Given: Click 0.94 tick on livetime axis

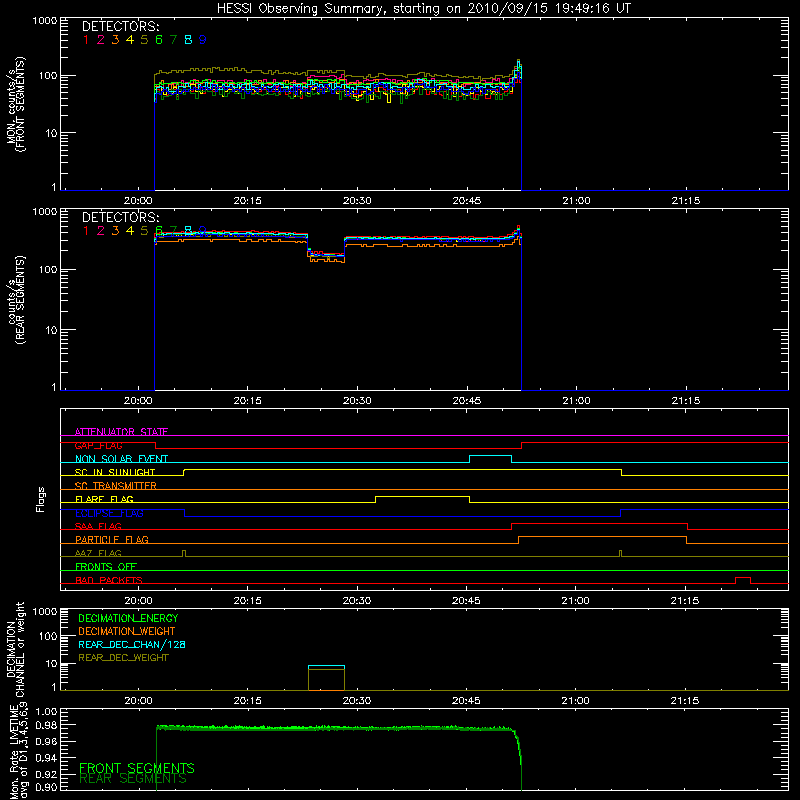Looking at the screenshot, I should pyautogui.click(x=46, y=758).
